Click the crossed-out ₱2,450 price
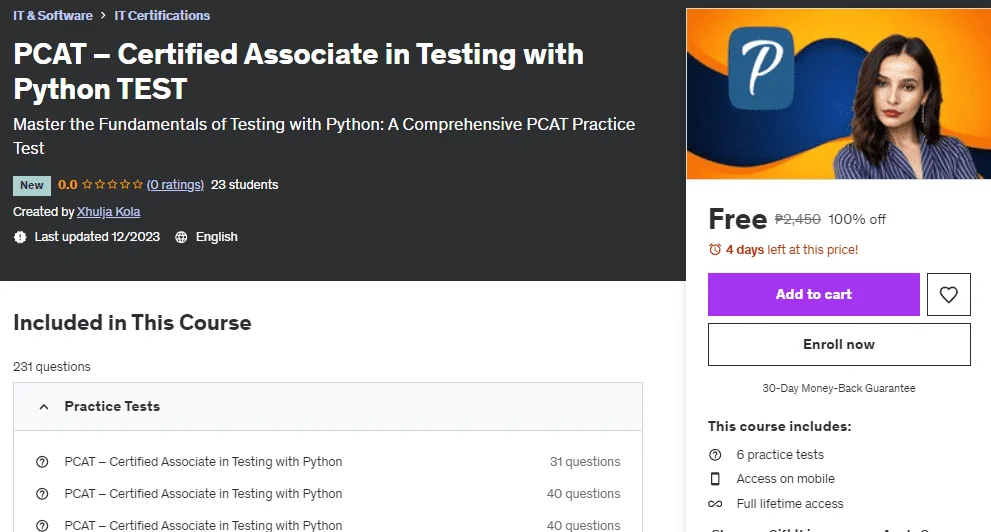Image resolution: width=991 pixels, height=532 pixels. (798, 219)
